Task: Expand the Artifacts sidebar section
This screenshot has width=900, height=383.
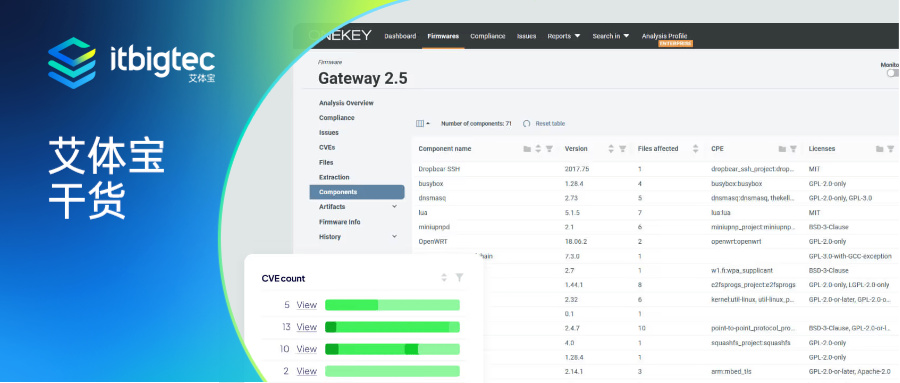Action: 394,207
